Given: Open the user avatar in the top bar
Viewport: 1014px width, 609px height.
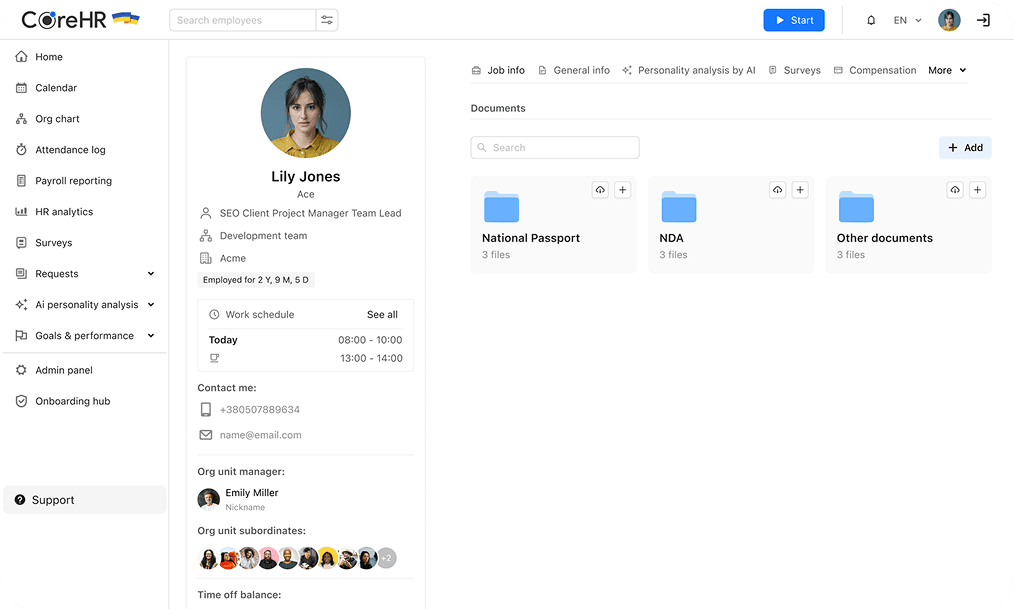Looking at the screenshot, I should coord(949,20).
